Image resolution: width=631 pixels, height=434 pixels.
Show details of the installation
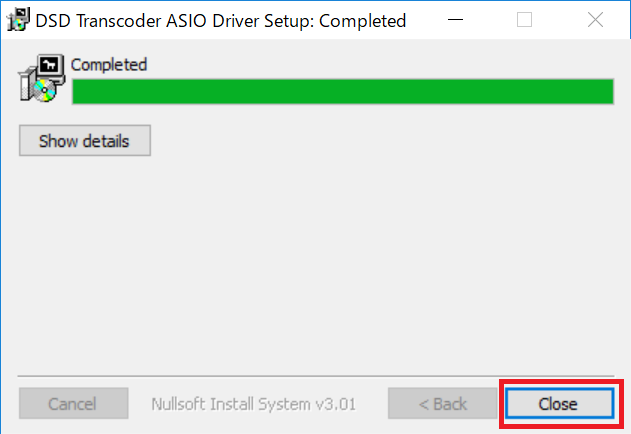[85, 141]
